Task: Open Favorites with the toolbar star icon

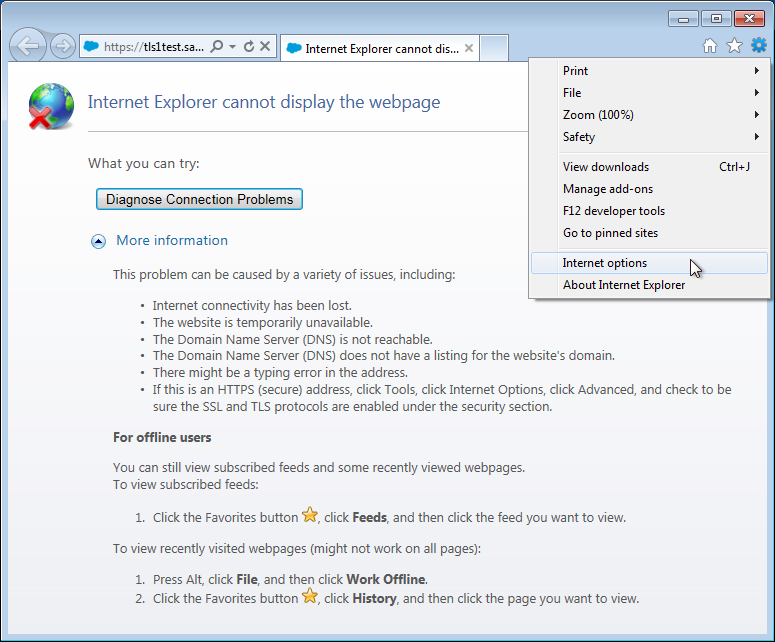Action: point(734,46)
